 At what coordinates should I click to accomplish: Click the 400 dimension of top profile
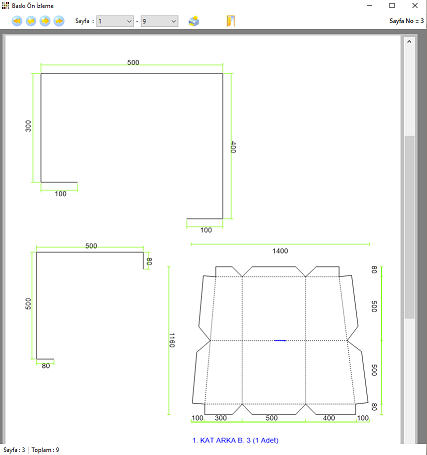click(233, 147)
